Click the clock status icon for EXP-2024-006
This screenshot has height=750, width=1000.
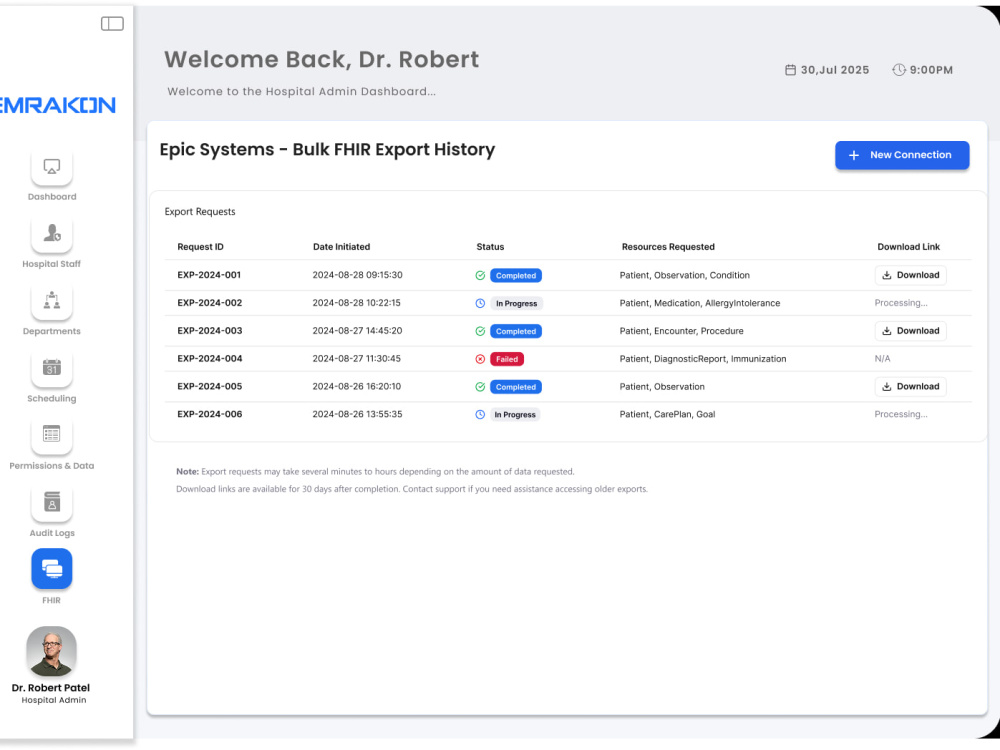(x=480, y=415)
